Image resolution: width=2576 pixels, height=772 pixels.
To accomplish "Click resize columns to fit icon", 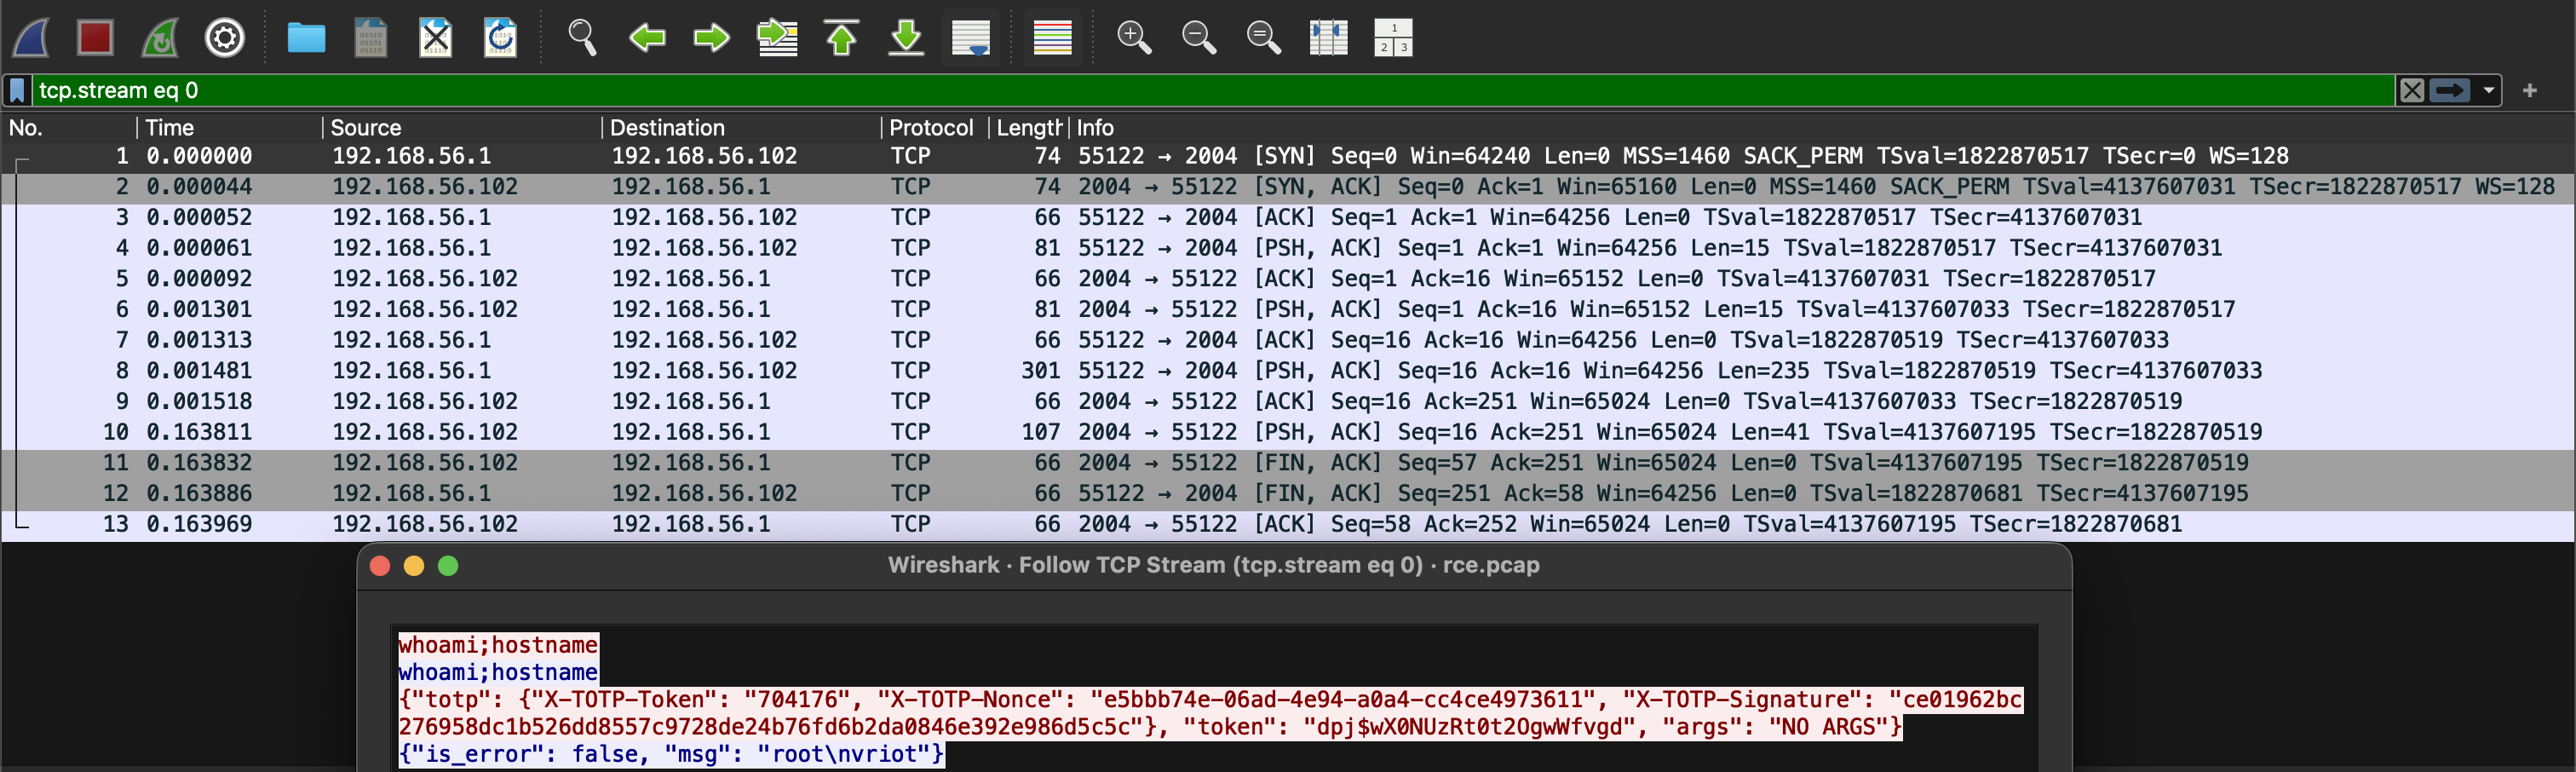I will click(x=1329, y=38).
